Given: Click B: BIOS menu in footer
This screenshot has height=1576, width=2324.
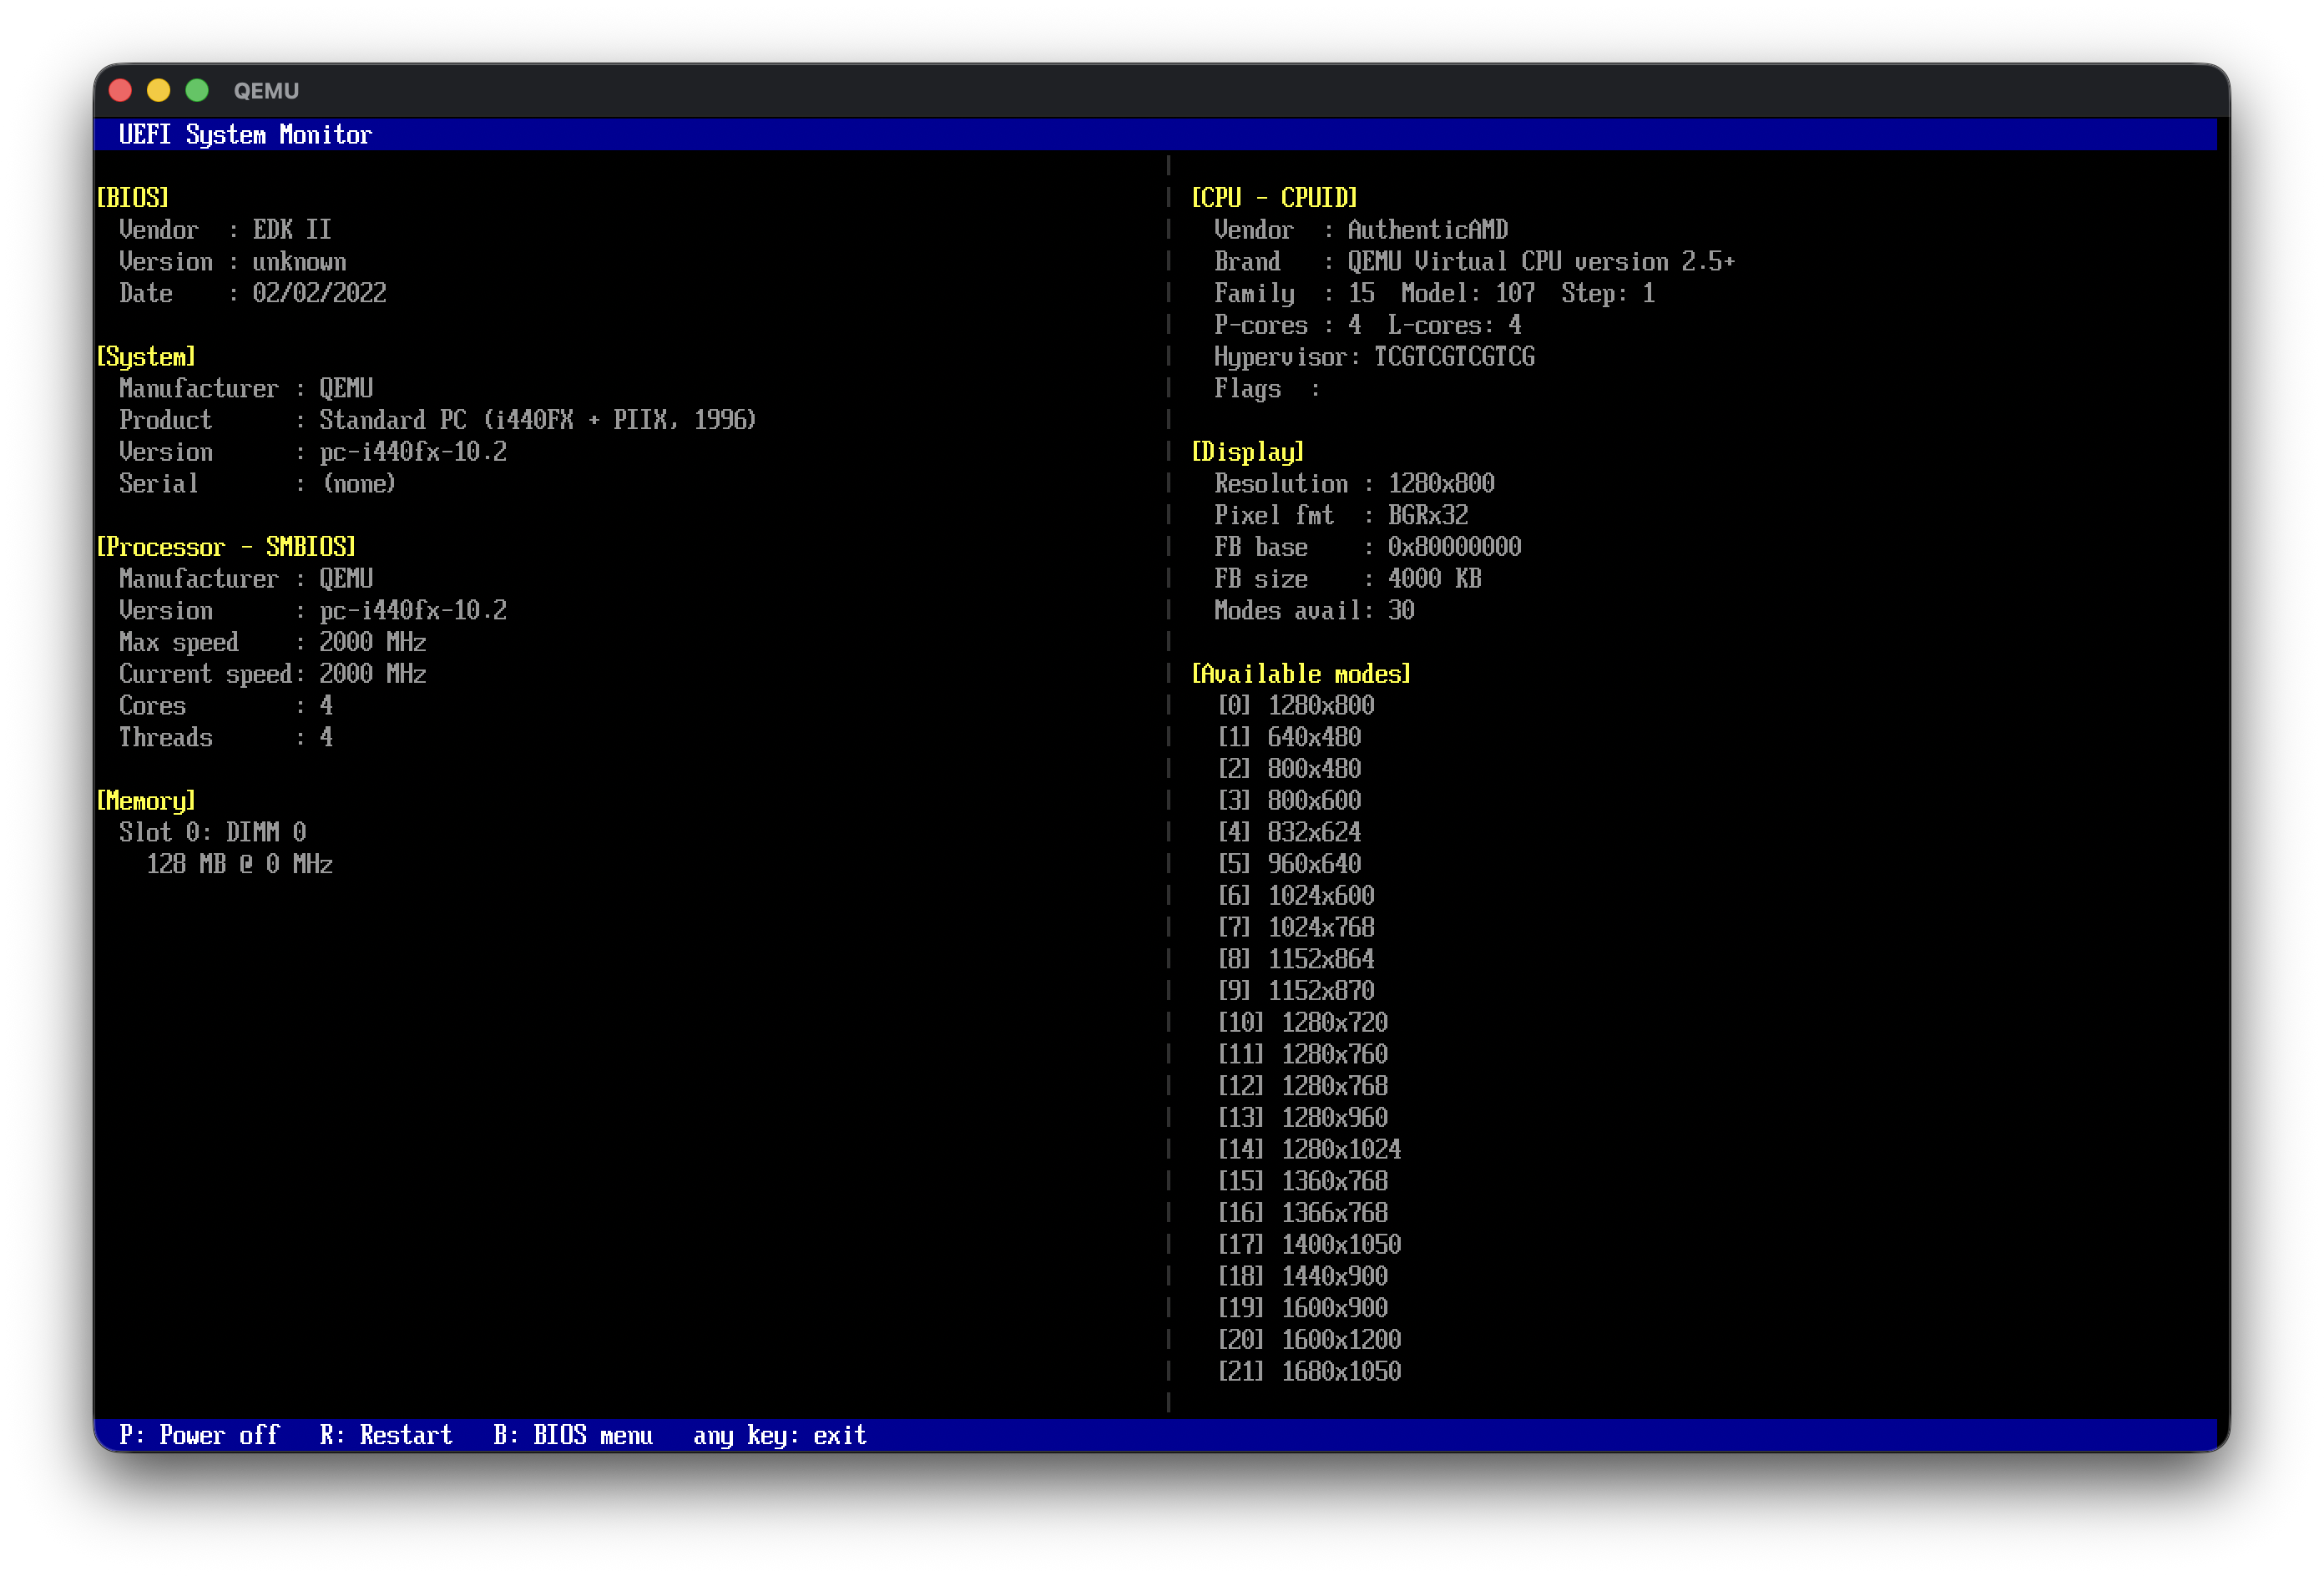Looking at the screenshot, I should [x=573, y=1435].
